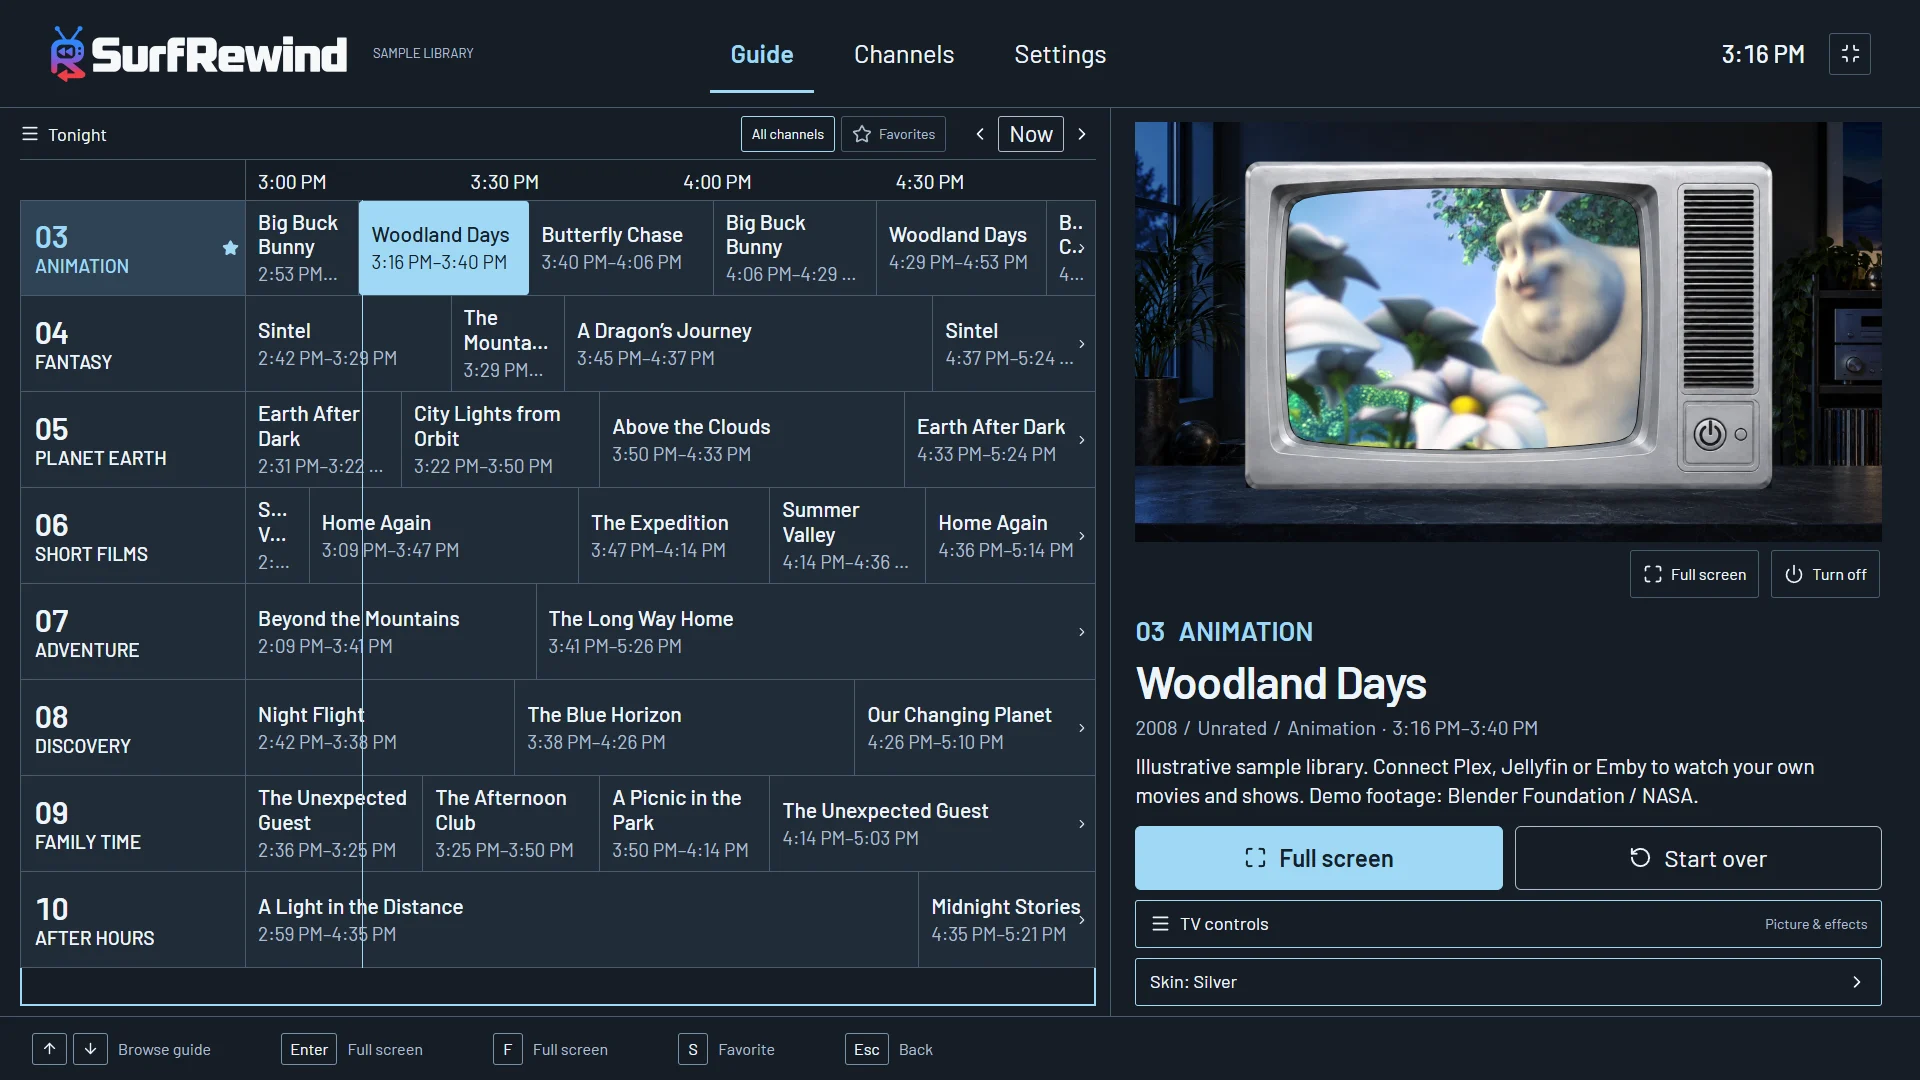1920x1080 pixels.
Task: Toggle favorite star on channel 03 Animation
Action: 230,248
